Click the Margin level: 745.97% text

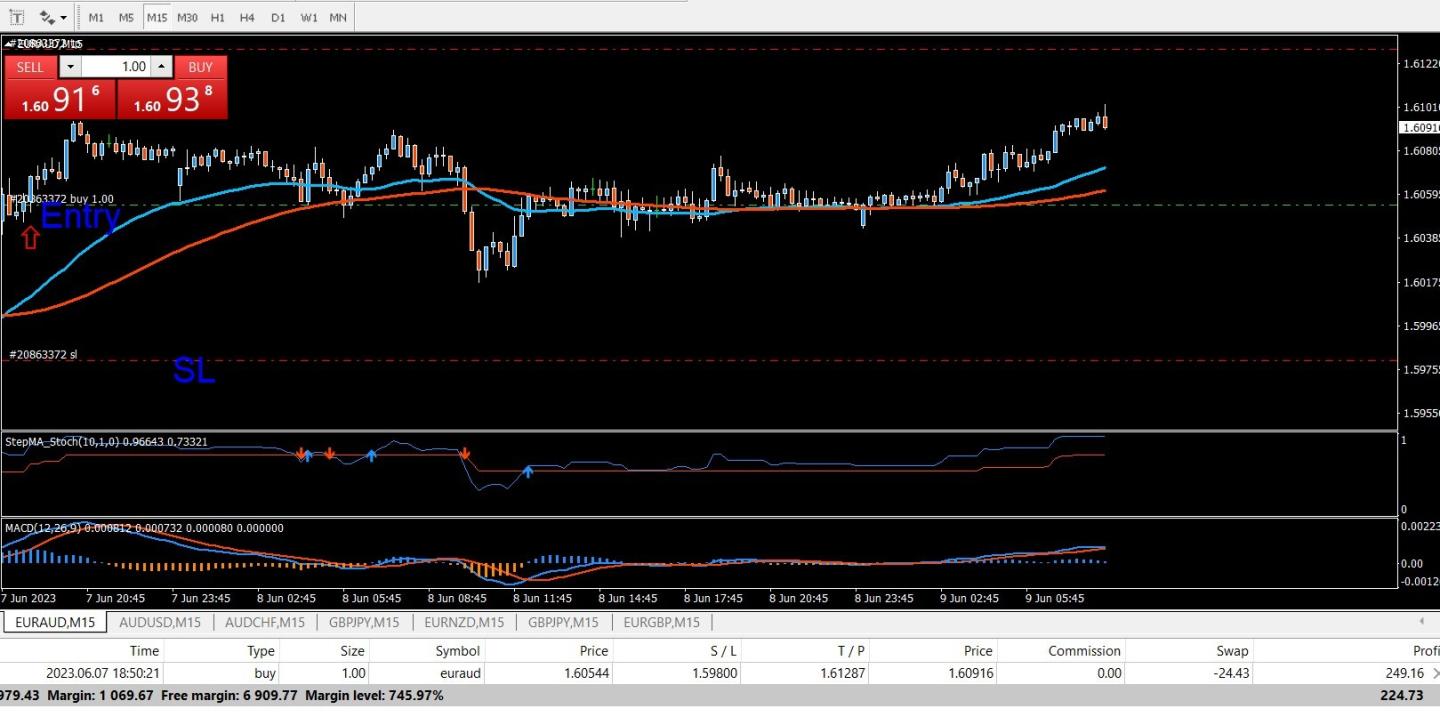pyautogui.click(x=374, y=695)
